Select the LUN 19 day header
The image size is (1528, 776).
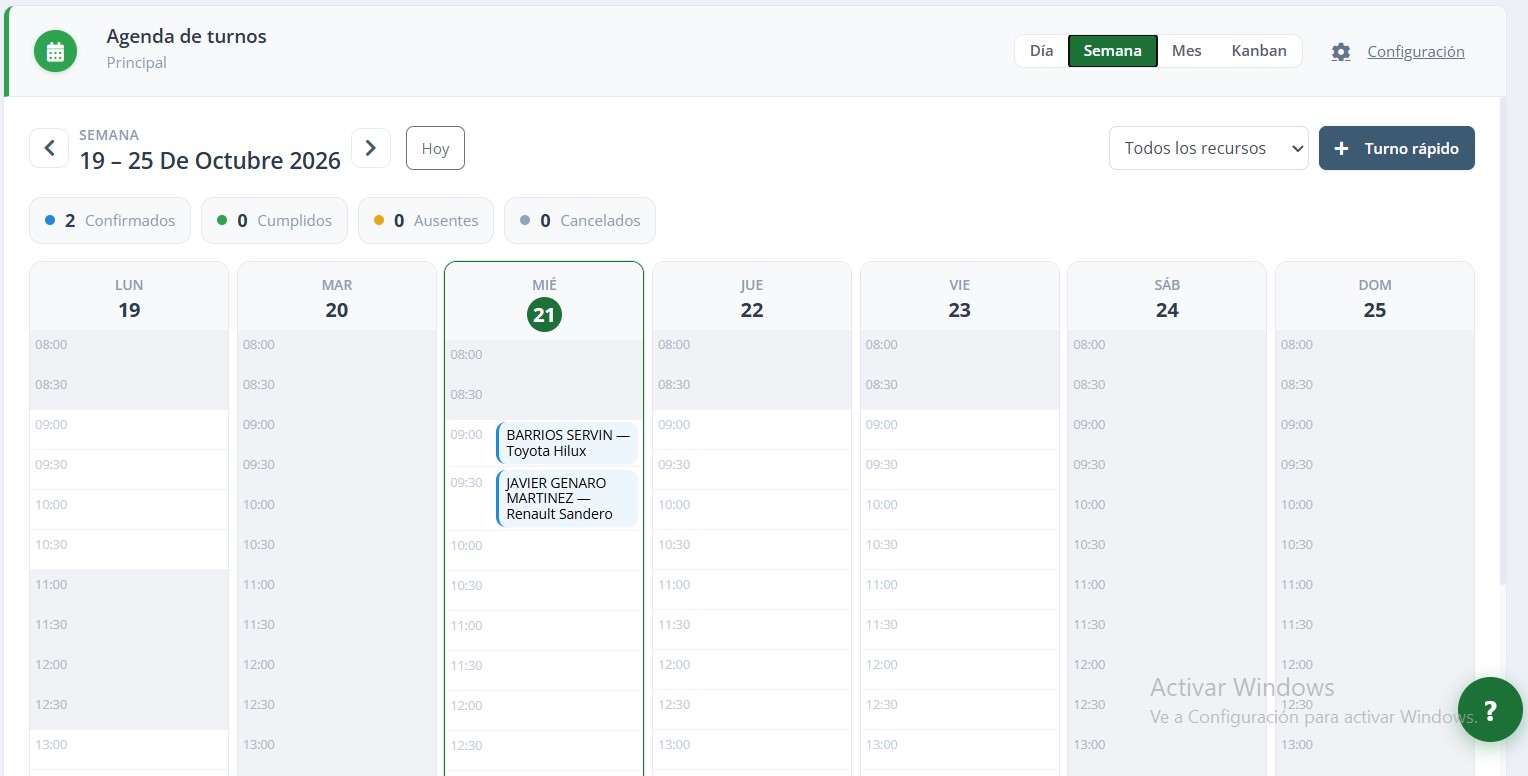pos(129,297)
